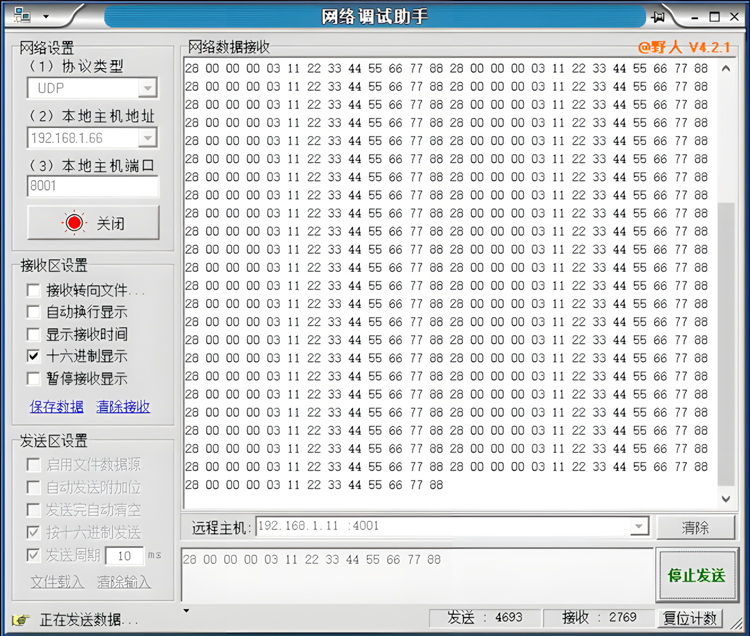
Task: Toggle 自动换行显示 checkbox
Action: click(35, 312)
